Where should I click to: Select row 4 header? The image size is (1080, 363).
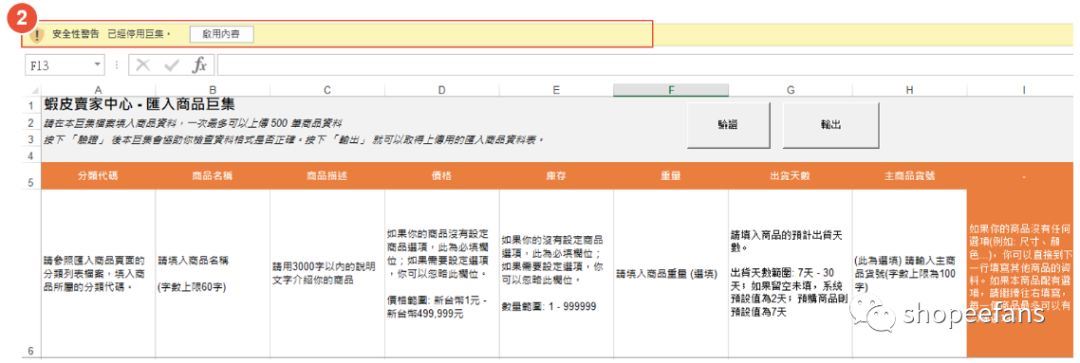click(x=31, y=156)
